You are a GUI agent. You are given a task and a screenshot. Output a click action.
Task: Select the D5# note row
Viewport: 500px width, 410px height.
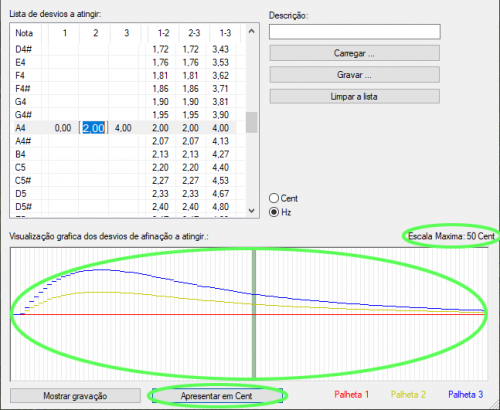pos(128,207)
